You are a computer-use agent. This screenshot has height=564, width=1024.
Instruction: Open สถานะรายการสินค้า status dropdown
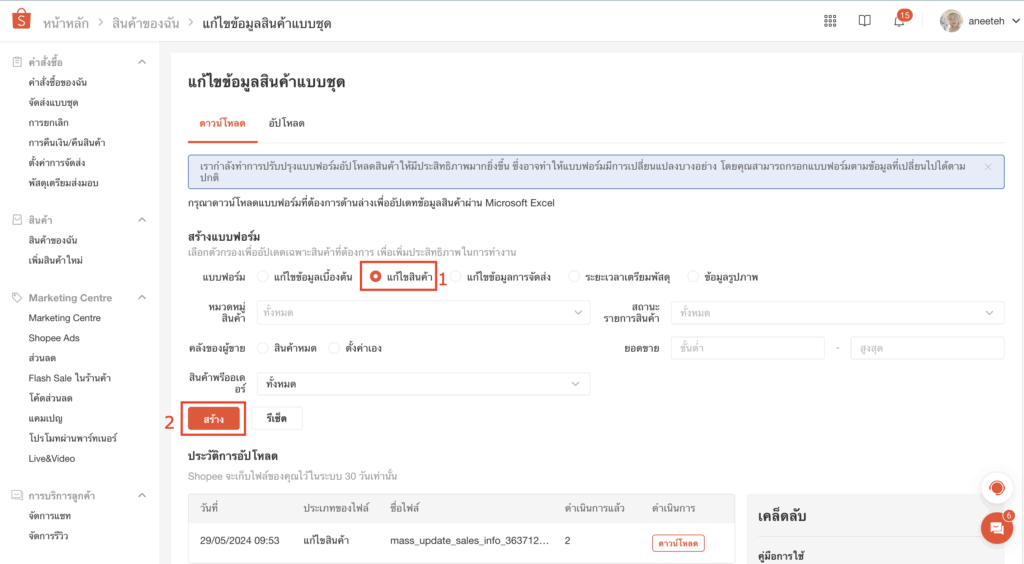click(x=837, y=313)
